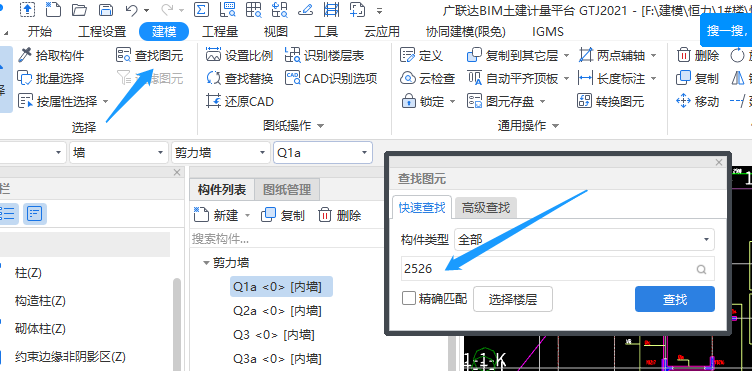Select 砌体柱(Z) in navigation panel
752x371 pixels.
click(40, 329)
